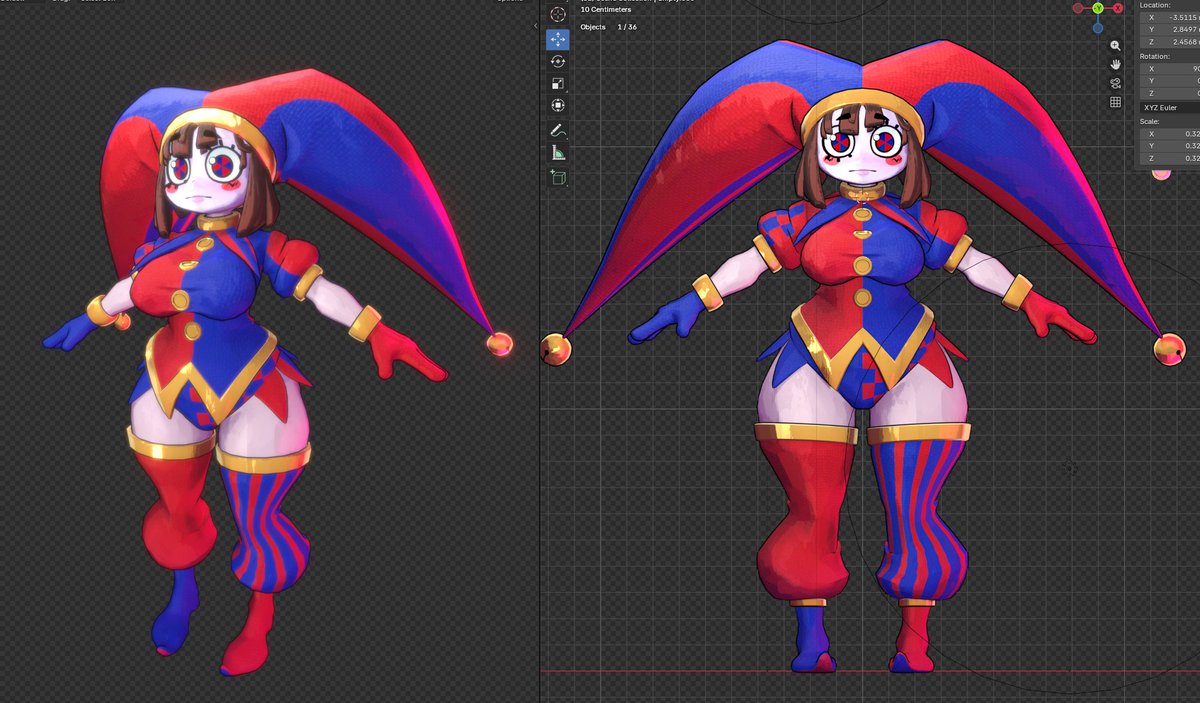Click the Rotation Z value field
The width and height of the screenshot is (1200, 703).
click(x=1169, y=93)
